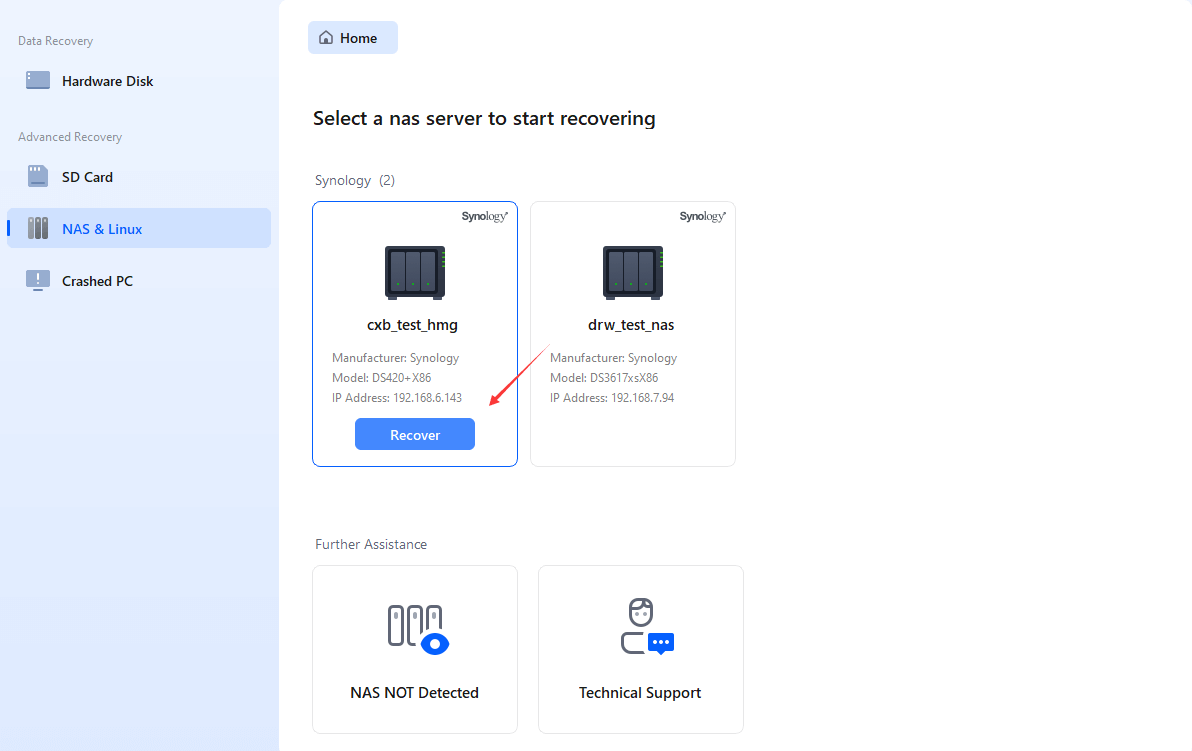Viewport: 1192px width, 751px height.
Task: Switch to the Home tab
Action: 352,37
